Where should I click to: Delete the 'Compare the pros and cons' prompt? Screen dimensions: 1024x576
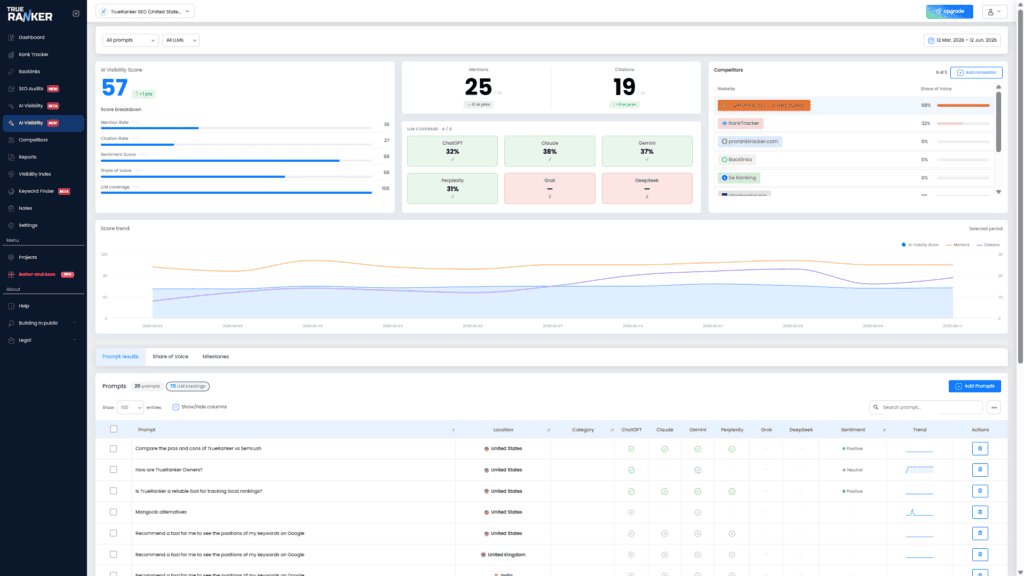[x=980, y=449]
